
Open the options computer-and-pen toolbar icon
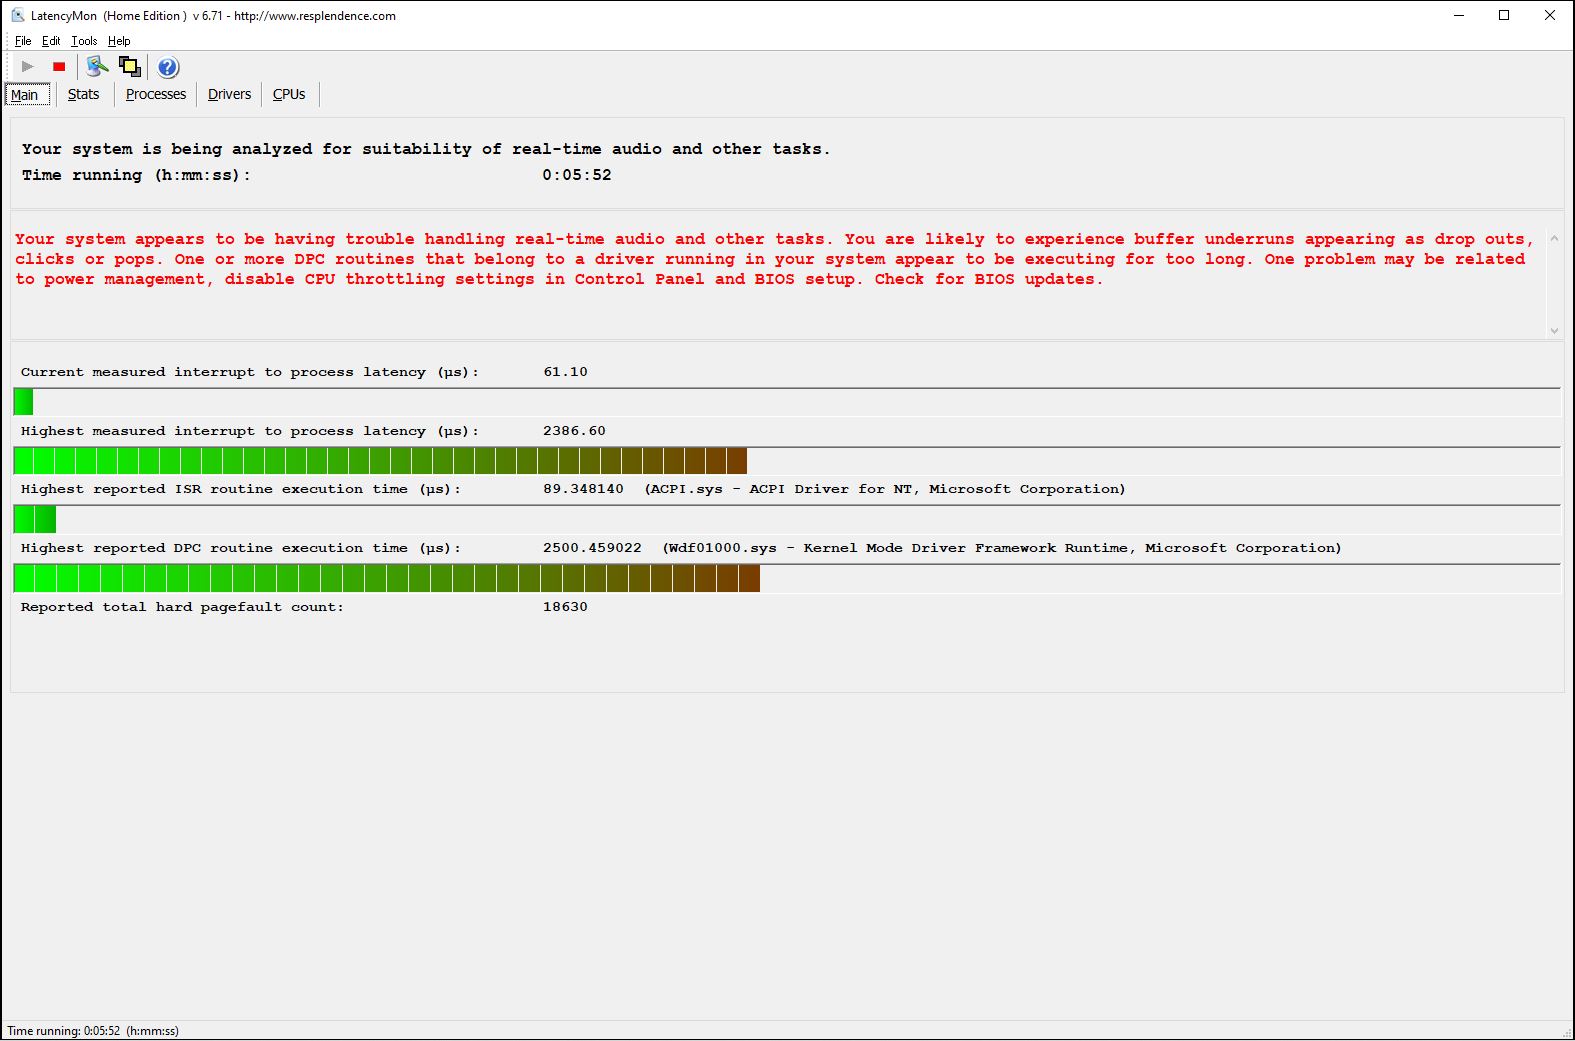97,67
